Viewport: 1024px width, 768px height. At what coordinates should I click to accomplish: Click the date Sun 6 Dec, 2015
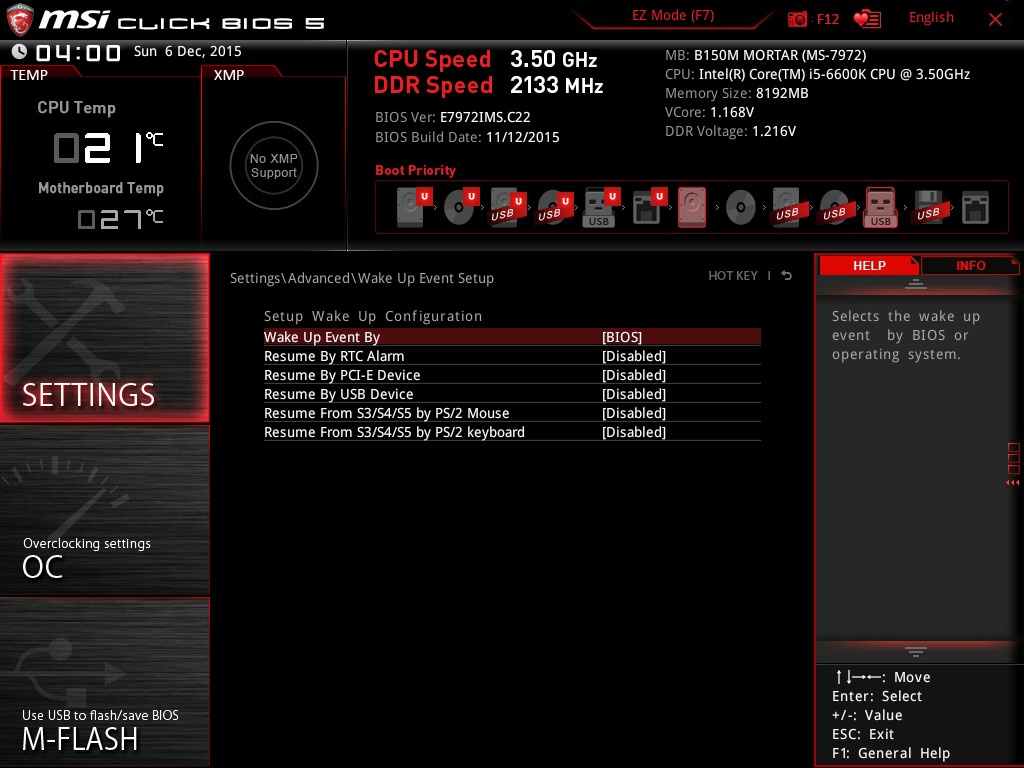187,51
